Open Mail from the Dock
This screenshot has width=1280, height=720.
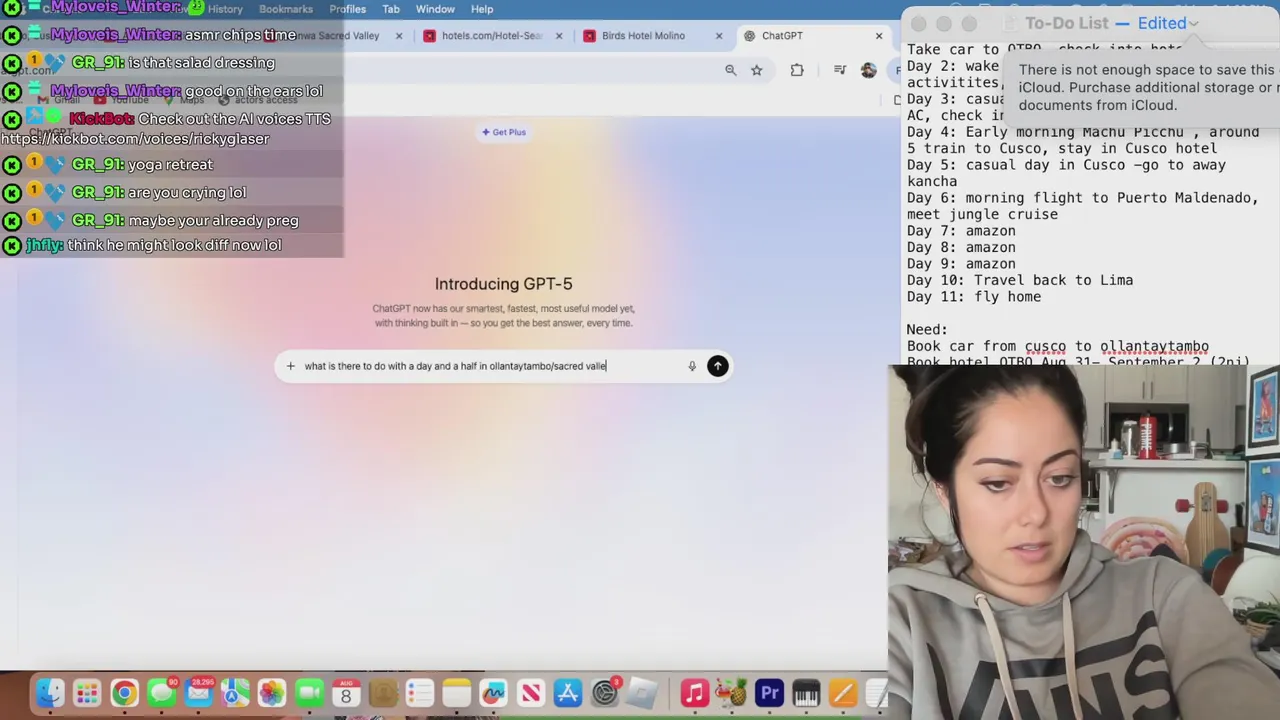198,693
